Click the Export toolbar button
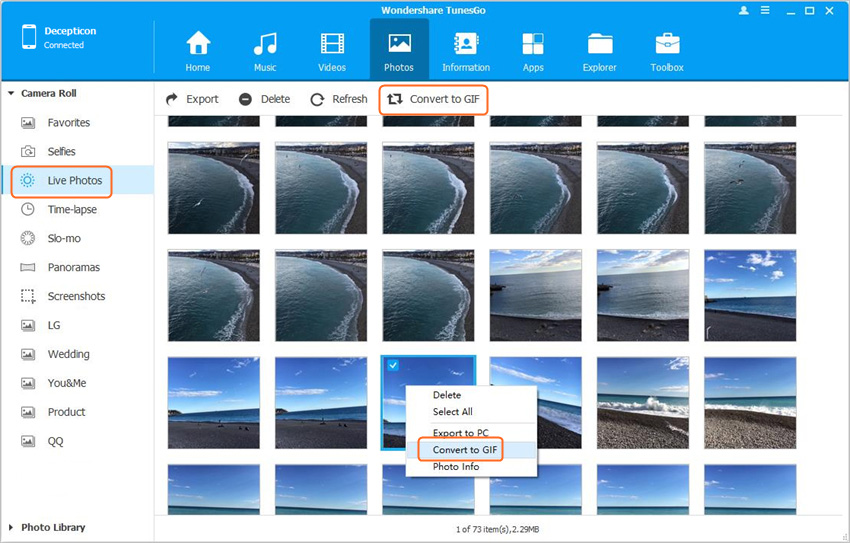850x543 pixels. (x=192, y=99)
